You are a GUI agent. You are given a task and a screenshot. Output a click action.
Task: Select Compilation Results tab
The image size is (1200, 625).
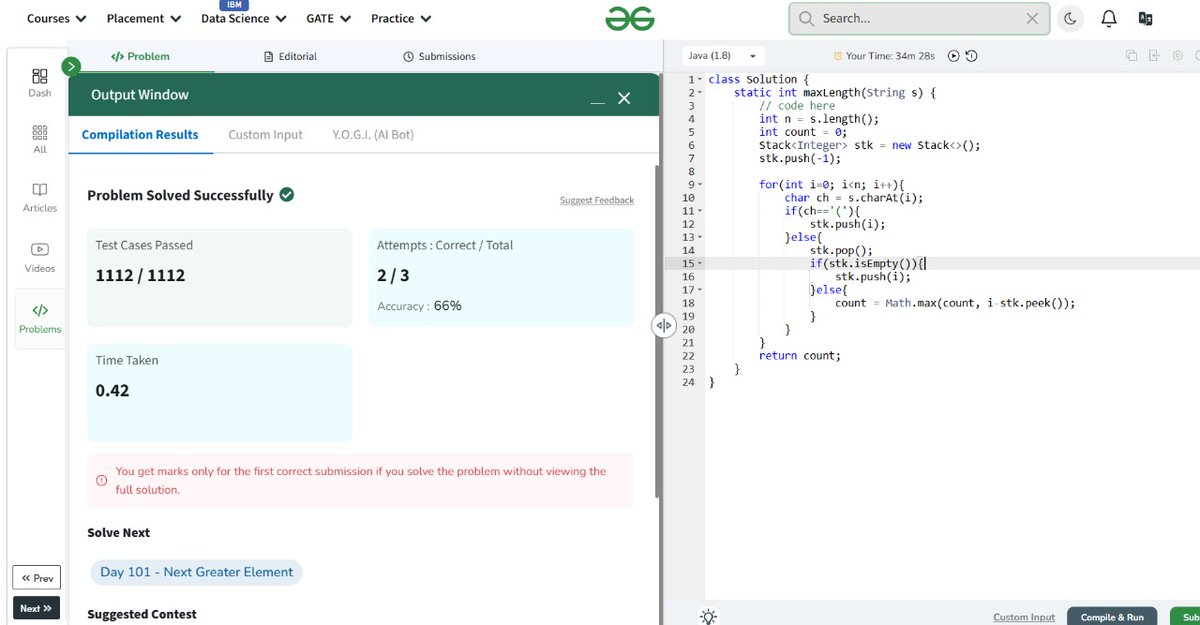[140, 134]
